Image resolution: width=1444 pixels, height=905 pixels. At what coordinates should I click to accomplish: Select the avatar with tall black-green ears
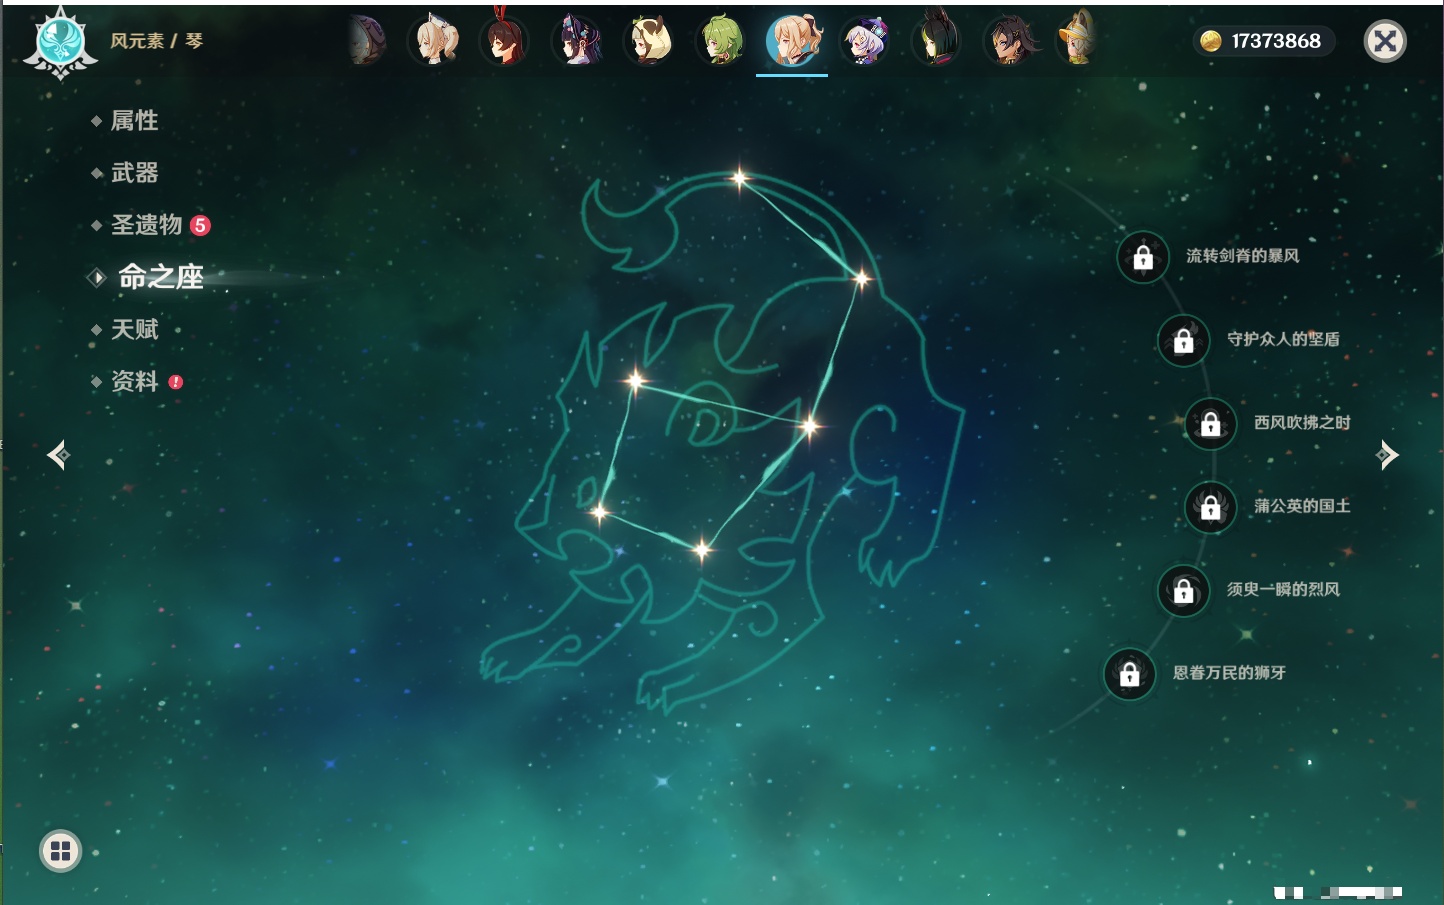click(x=937, y=40)
